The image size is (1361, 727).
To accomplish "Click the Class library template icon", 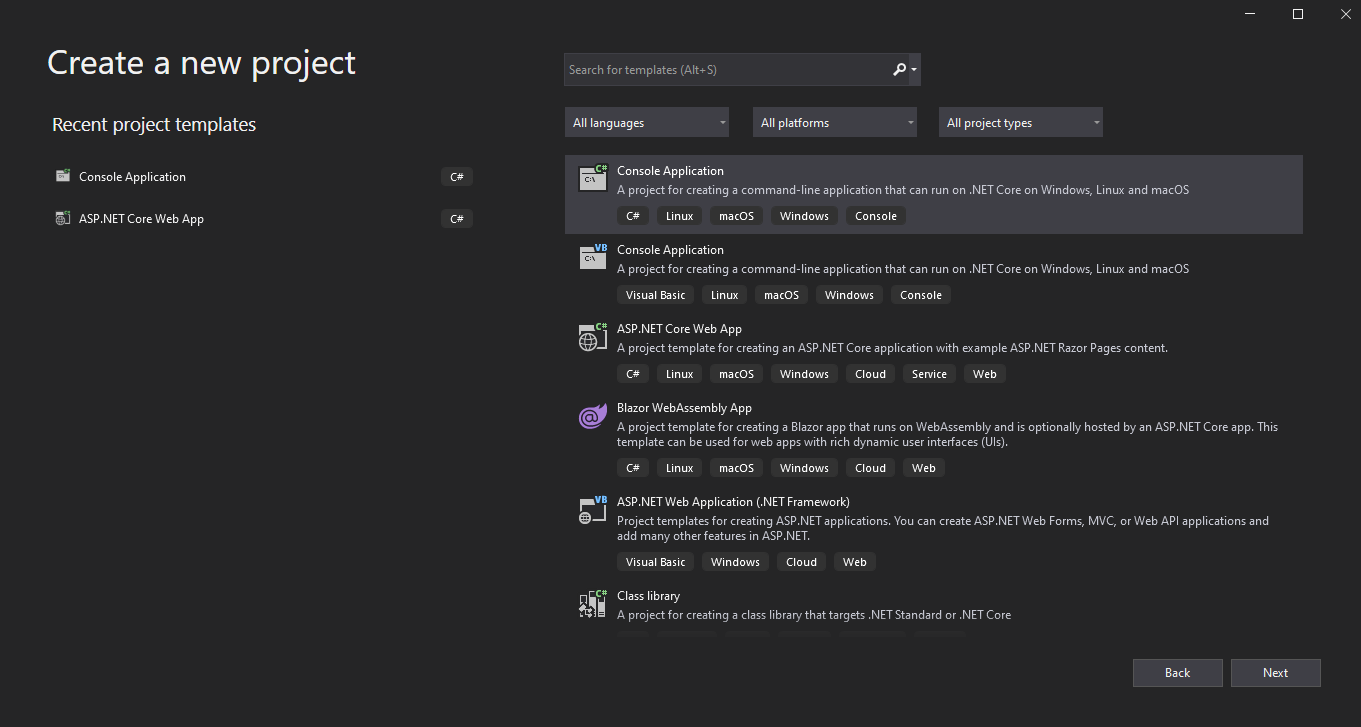I will (593, 604).
